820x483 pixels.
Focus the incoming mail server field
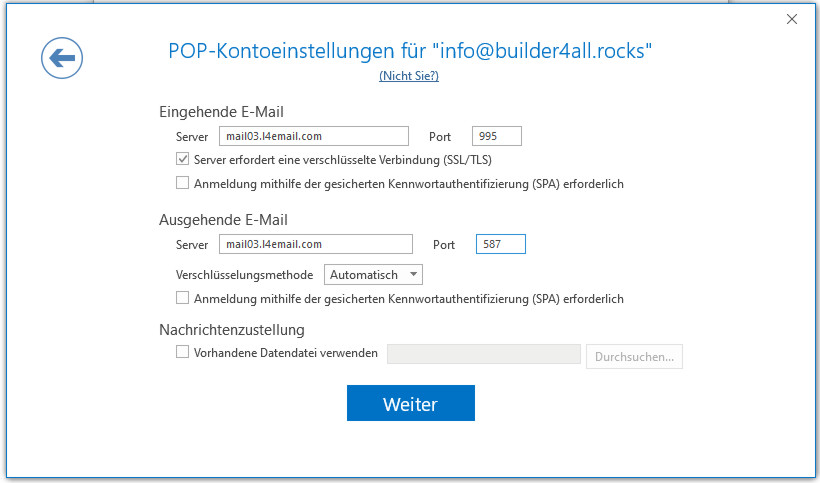(313, 137)
